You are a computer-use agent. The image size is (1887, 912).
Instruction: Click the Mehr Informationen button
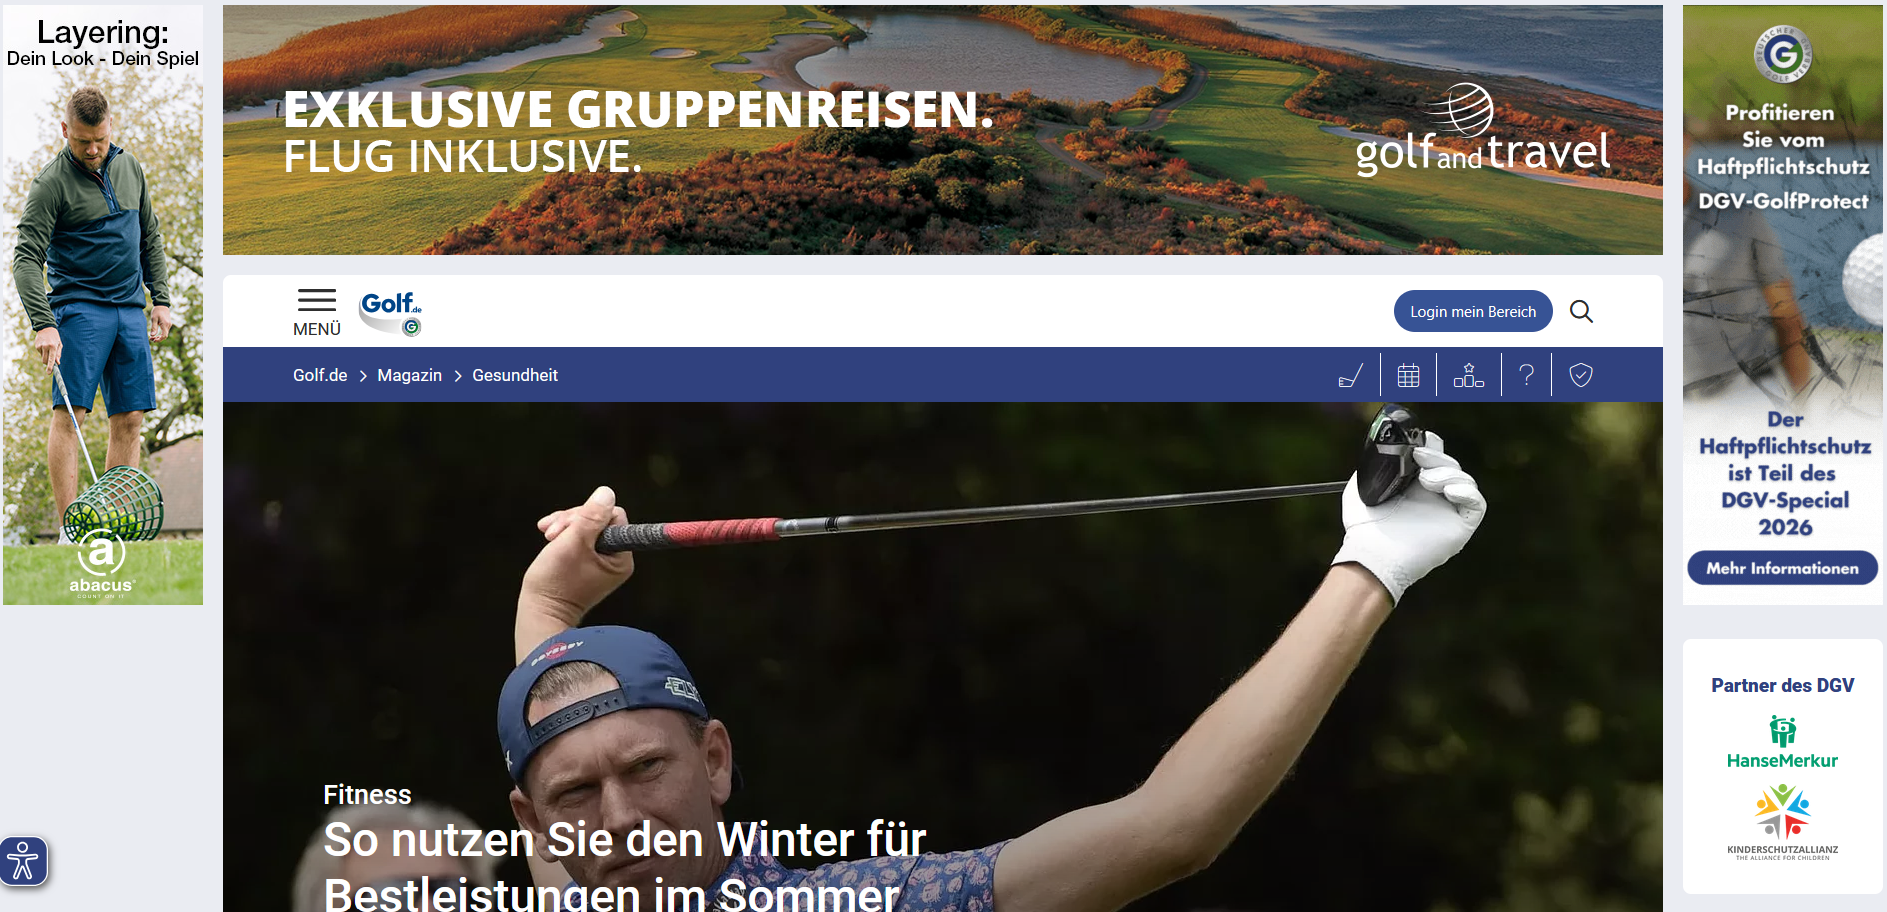pos(1782,568)
